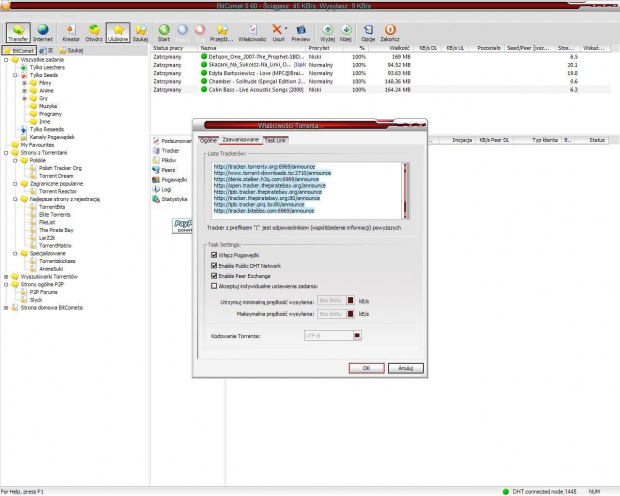Click the Zakończ power icon
The width and height of the screenshot is (620, 496).
[x=390, y=32]
